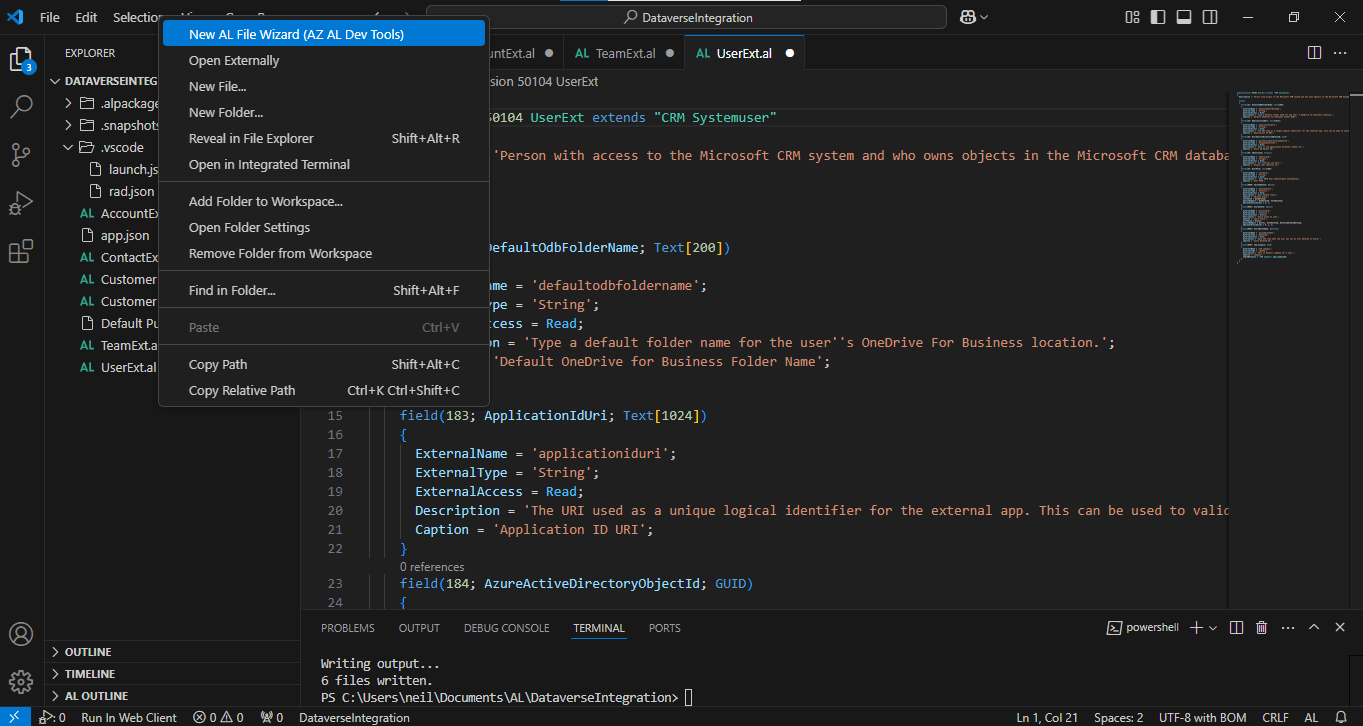This screenshot has width=1363, height=726.
Task: Click the Accounts icon in activity bar
Action: 21,635
